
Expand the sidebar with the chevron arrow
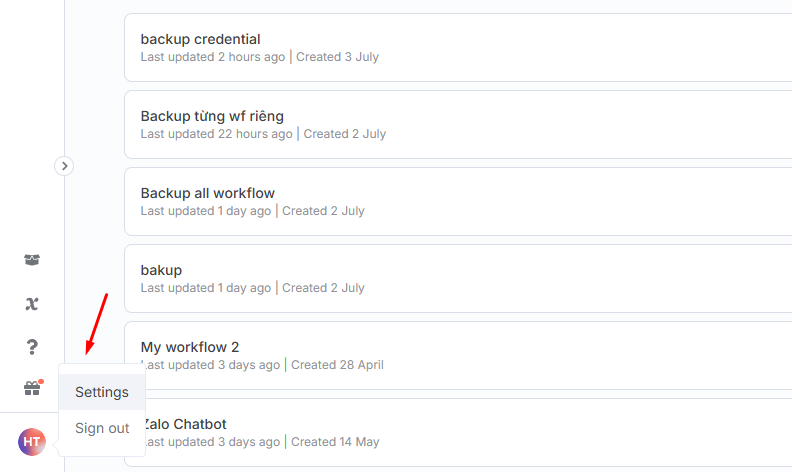click(x=64, y=166)
